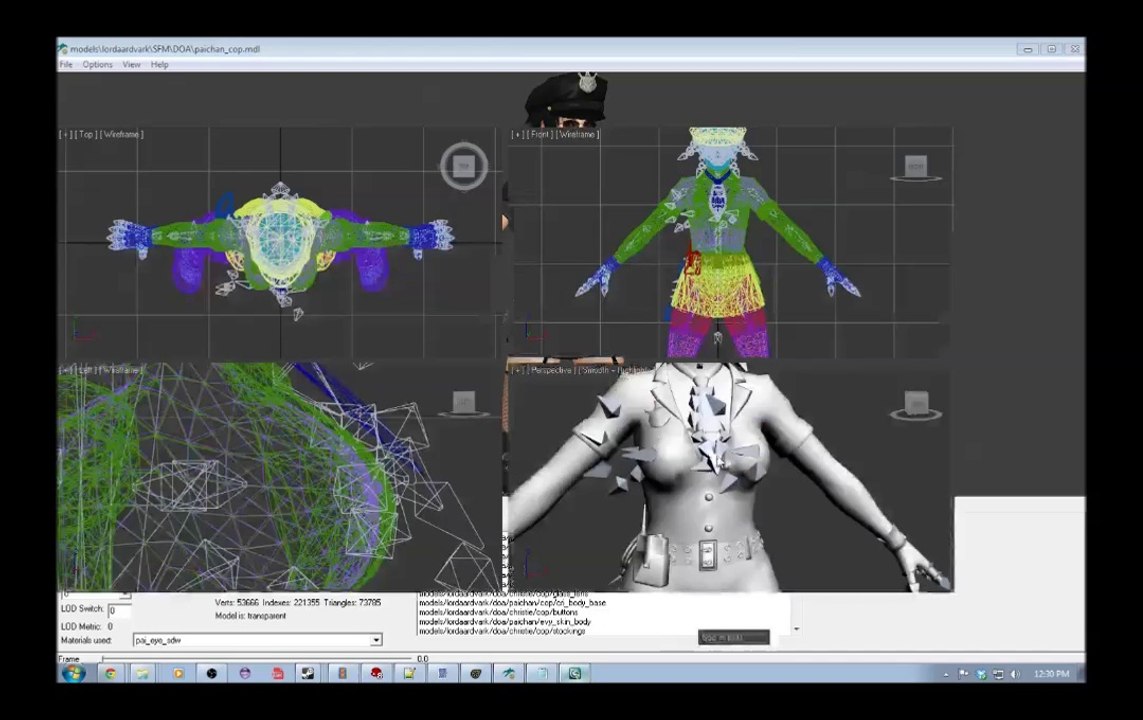This screenshot has height=720, width=1143.
Task: Open the [+] menu of the Front viewport
Action: [518, 134]
